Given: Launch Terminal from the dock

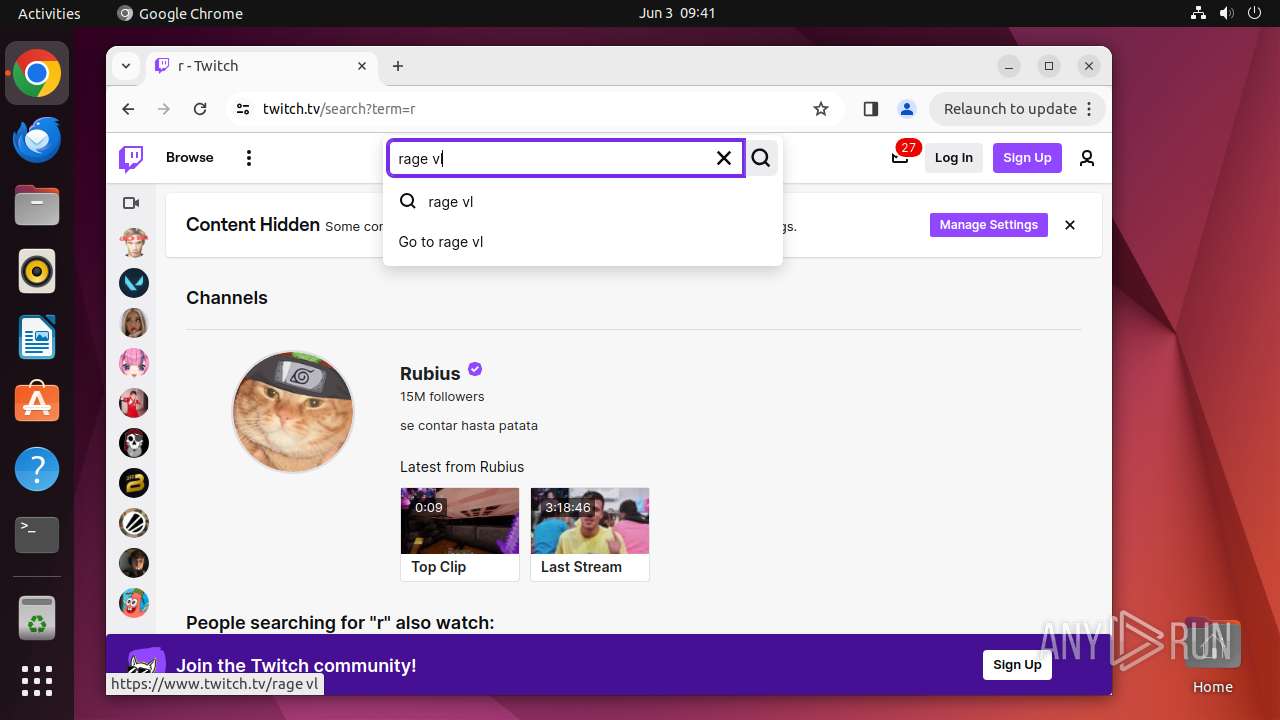Looking at the screenshot, I should click(x=37, y=535).
